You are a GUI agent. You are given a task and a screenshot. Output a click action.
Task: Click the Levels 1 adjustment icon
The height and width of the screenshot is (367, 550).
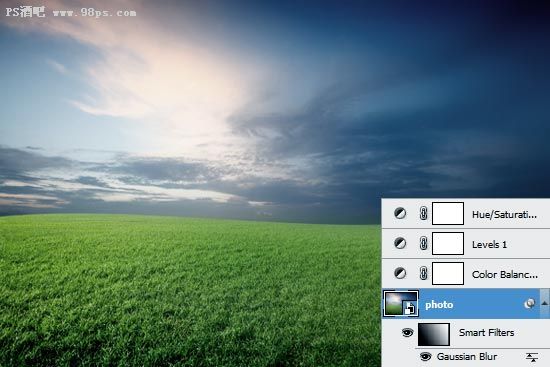click(400, 243)
